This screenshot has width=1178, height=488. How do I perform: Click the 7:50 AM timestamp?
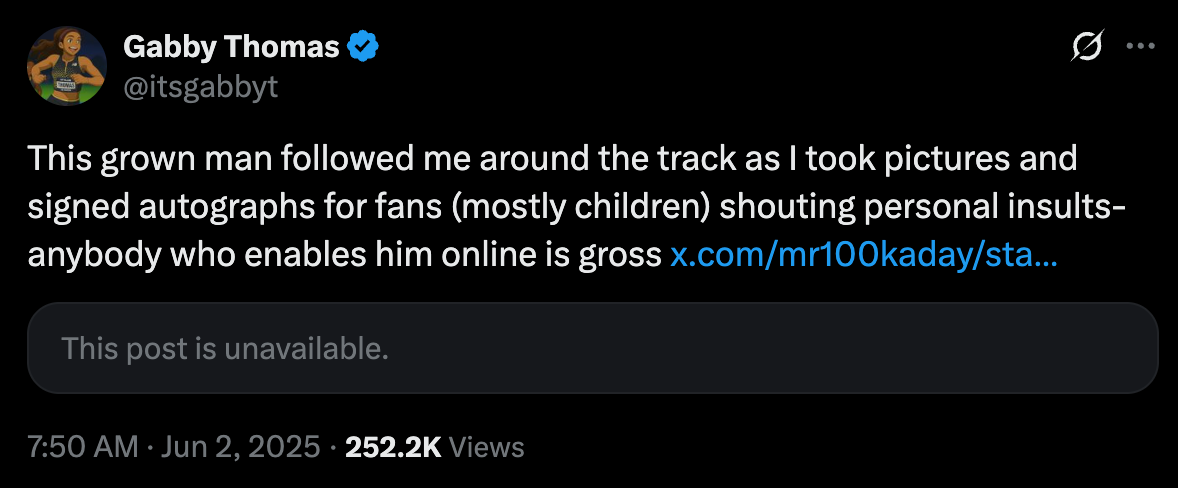click(x=82, y=447)
